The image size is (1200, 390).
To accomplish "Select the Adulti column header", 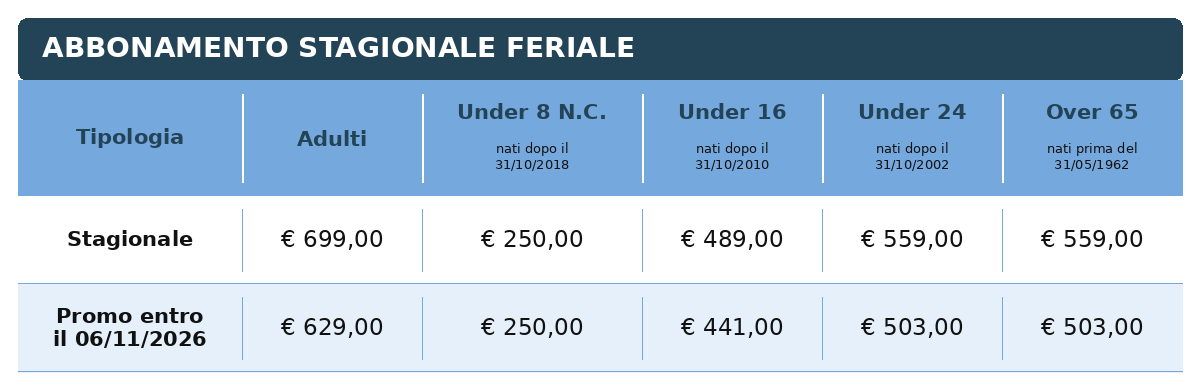I will point(332,139).
